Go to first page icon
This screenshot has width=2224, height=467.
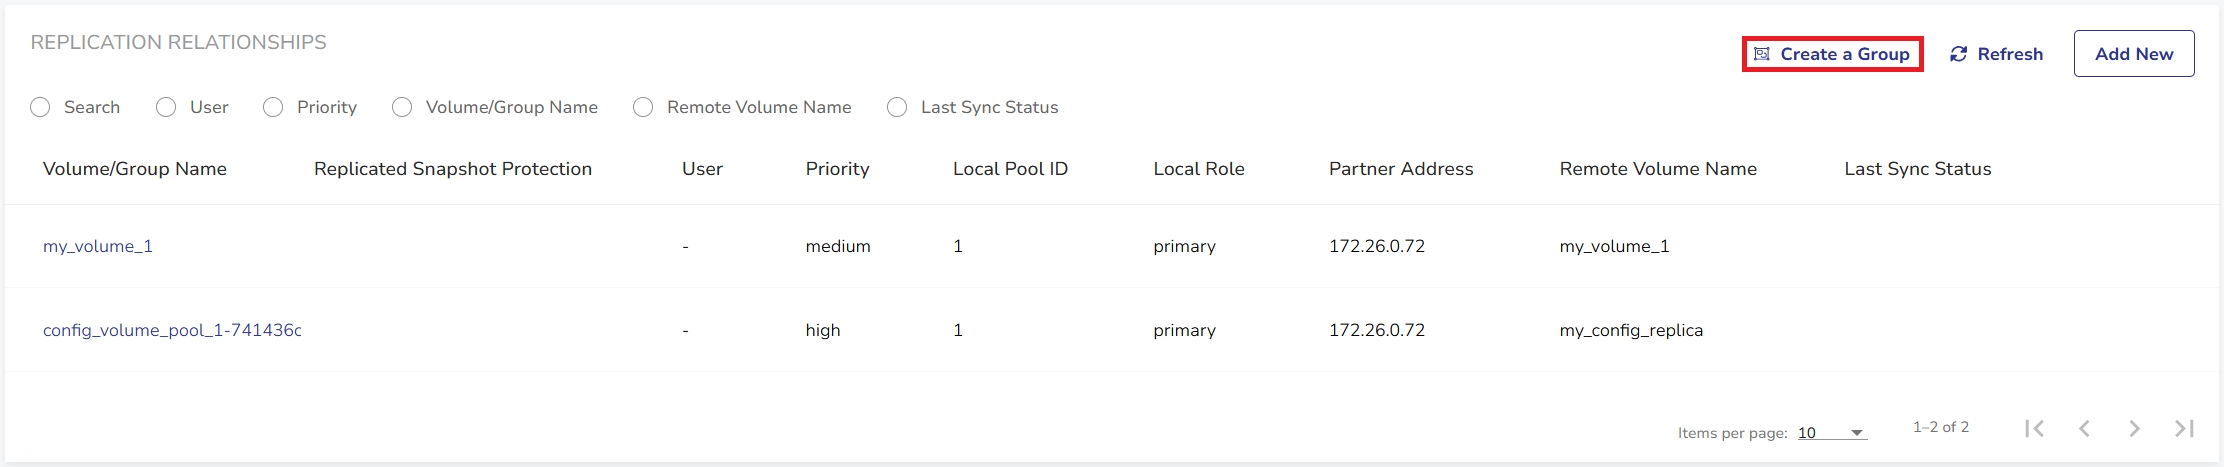coord(2034,428)
